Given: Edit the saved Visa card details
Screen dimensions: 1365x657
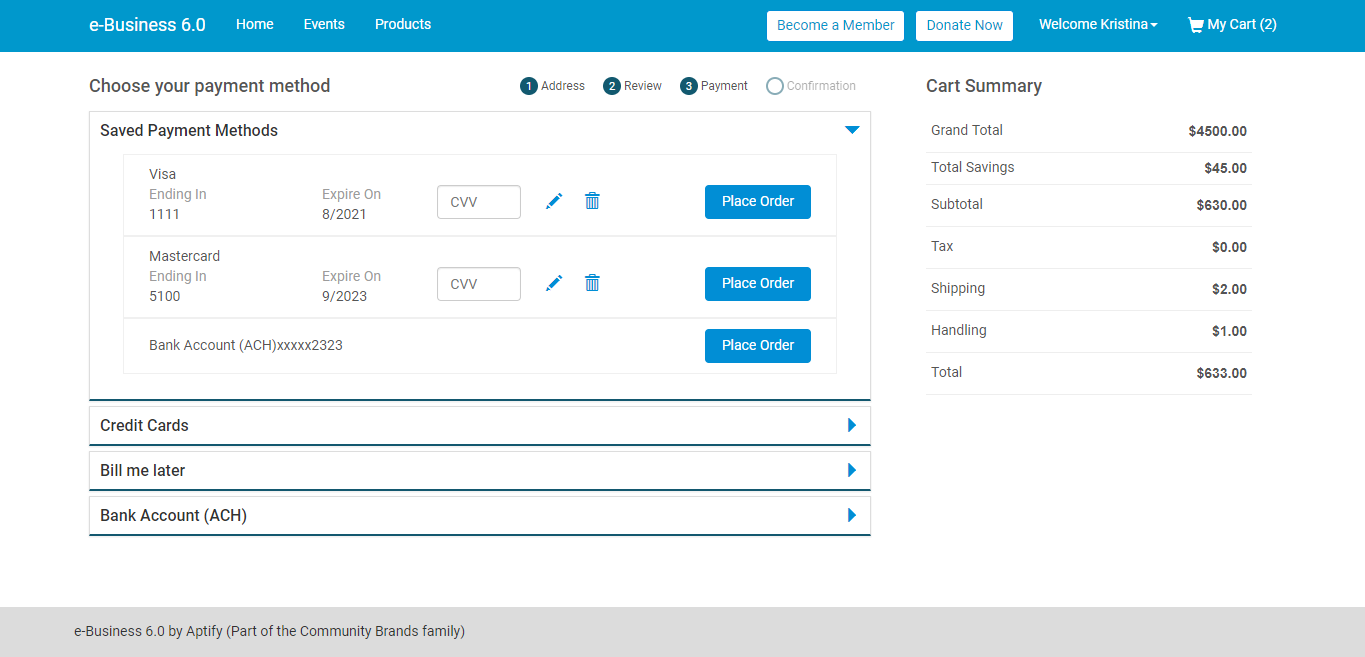Looking at the screenshot, I should click(553, 201).
